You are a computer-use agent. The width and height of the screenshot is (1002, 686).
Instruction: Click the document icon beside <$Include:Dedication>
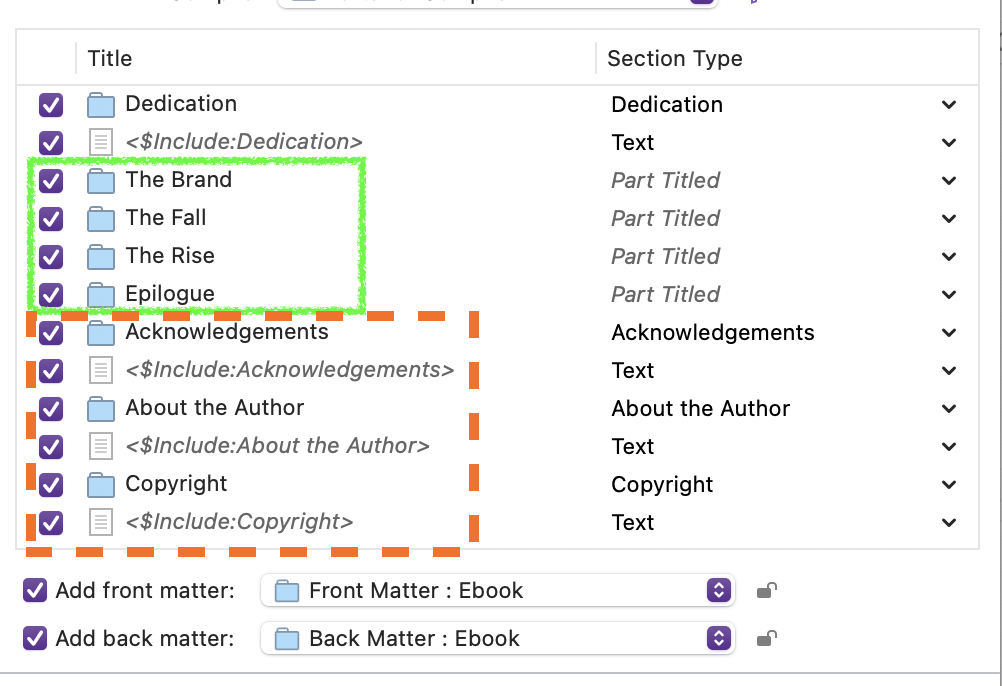[x=101, y=142]
